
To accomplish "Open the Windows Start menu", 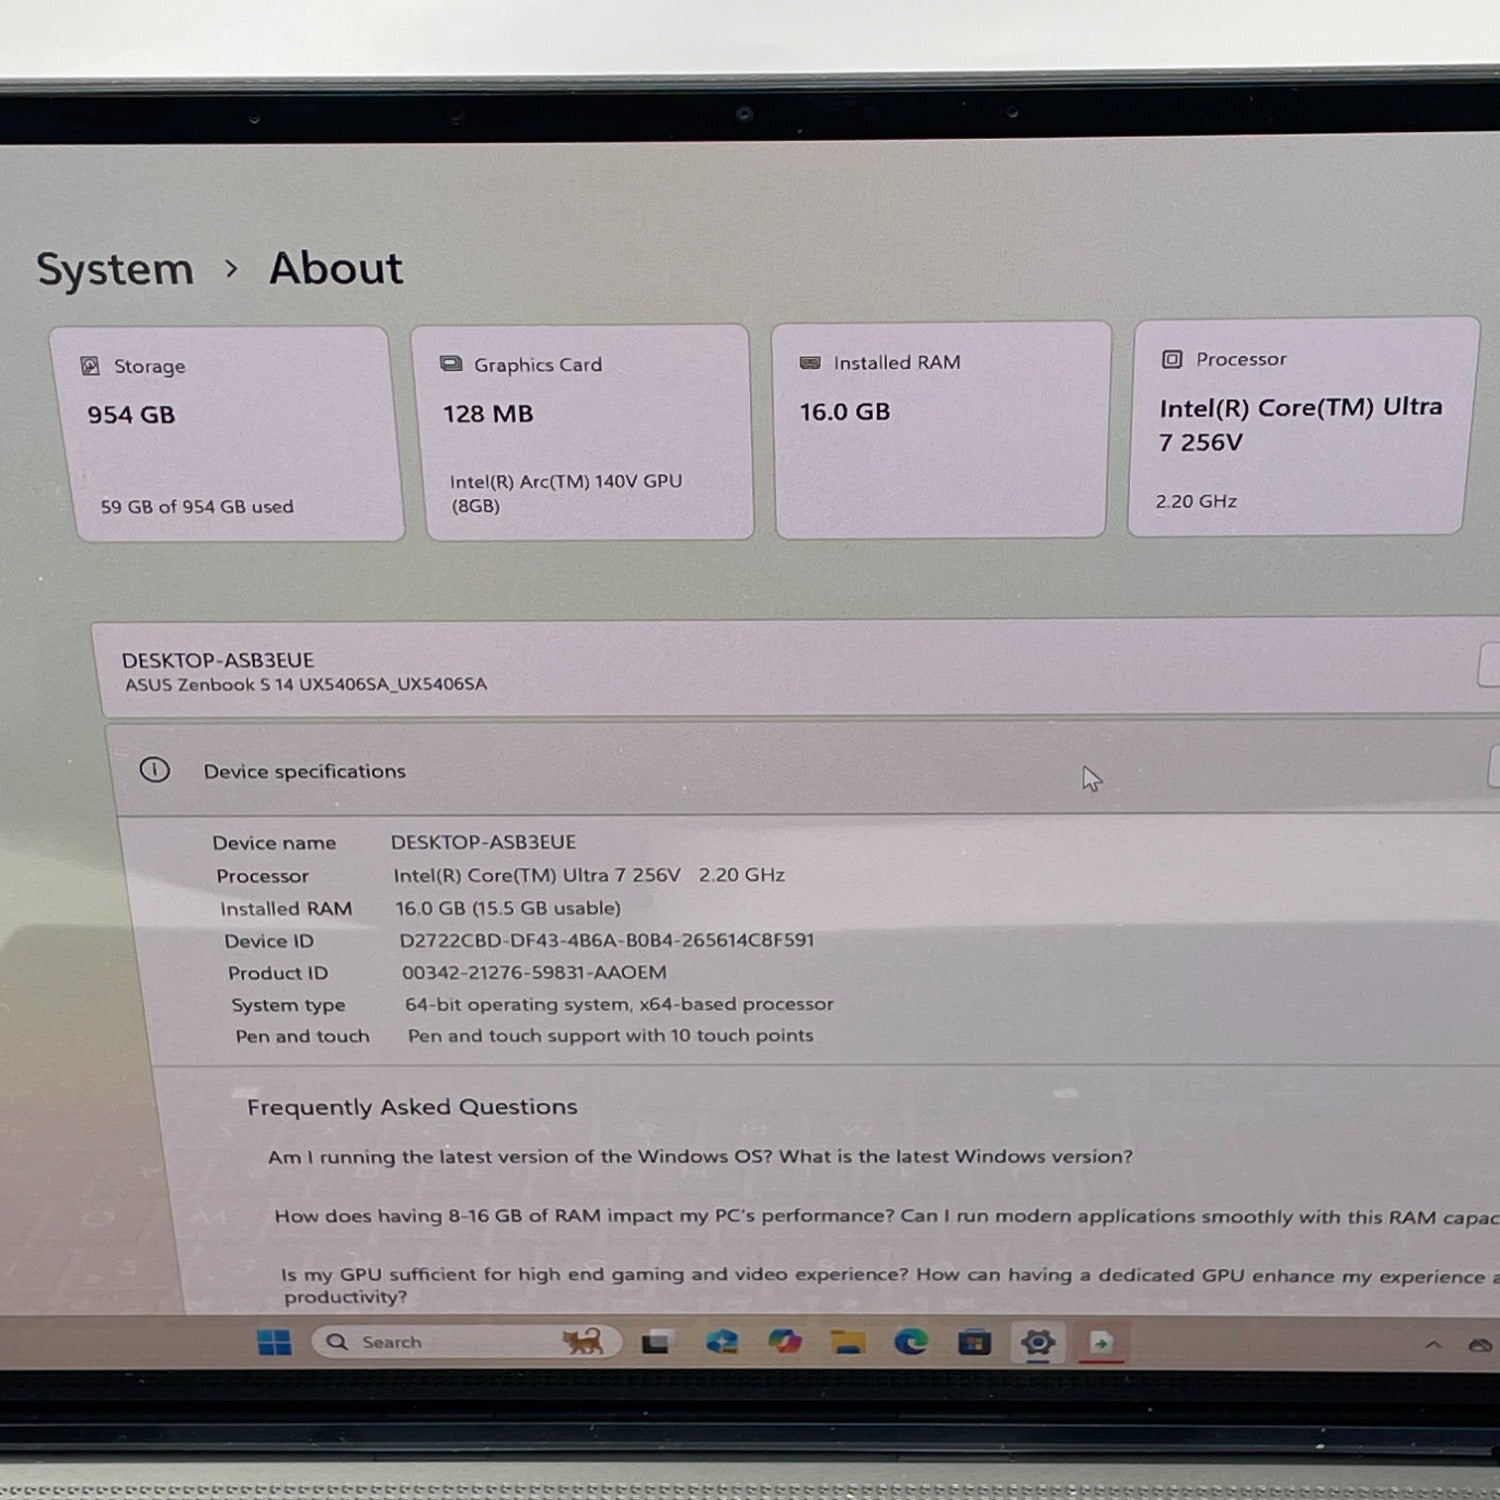I will (274, 1342).
